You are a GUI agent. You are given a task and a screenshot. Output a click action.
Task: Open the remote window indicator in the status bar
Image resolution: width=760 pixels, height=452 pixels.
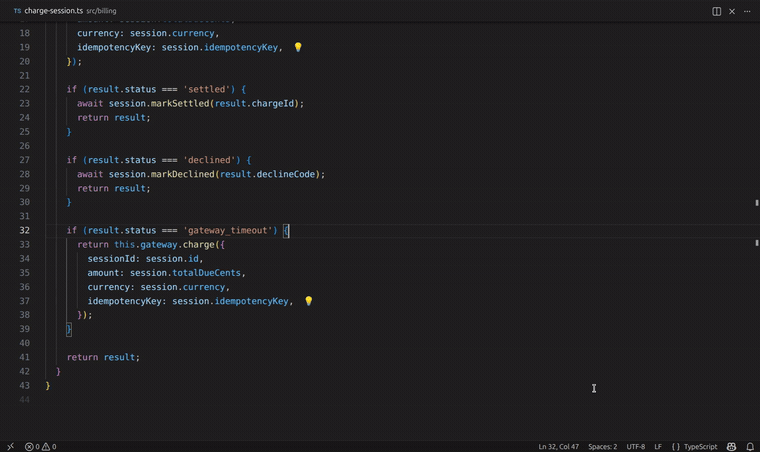[10, 447]
